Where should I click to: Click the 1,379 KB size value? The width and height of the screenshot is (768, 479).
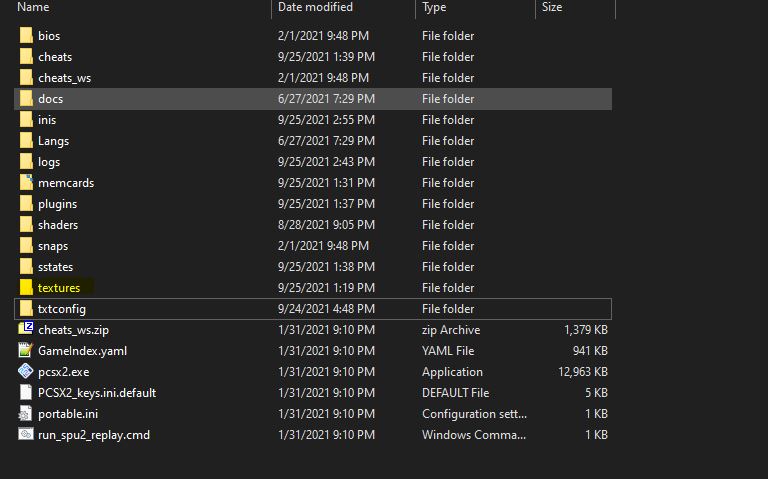click(x=586, y=330)
